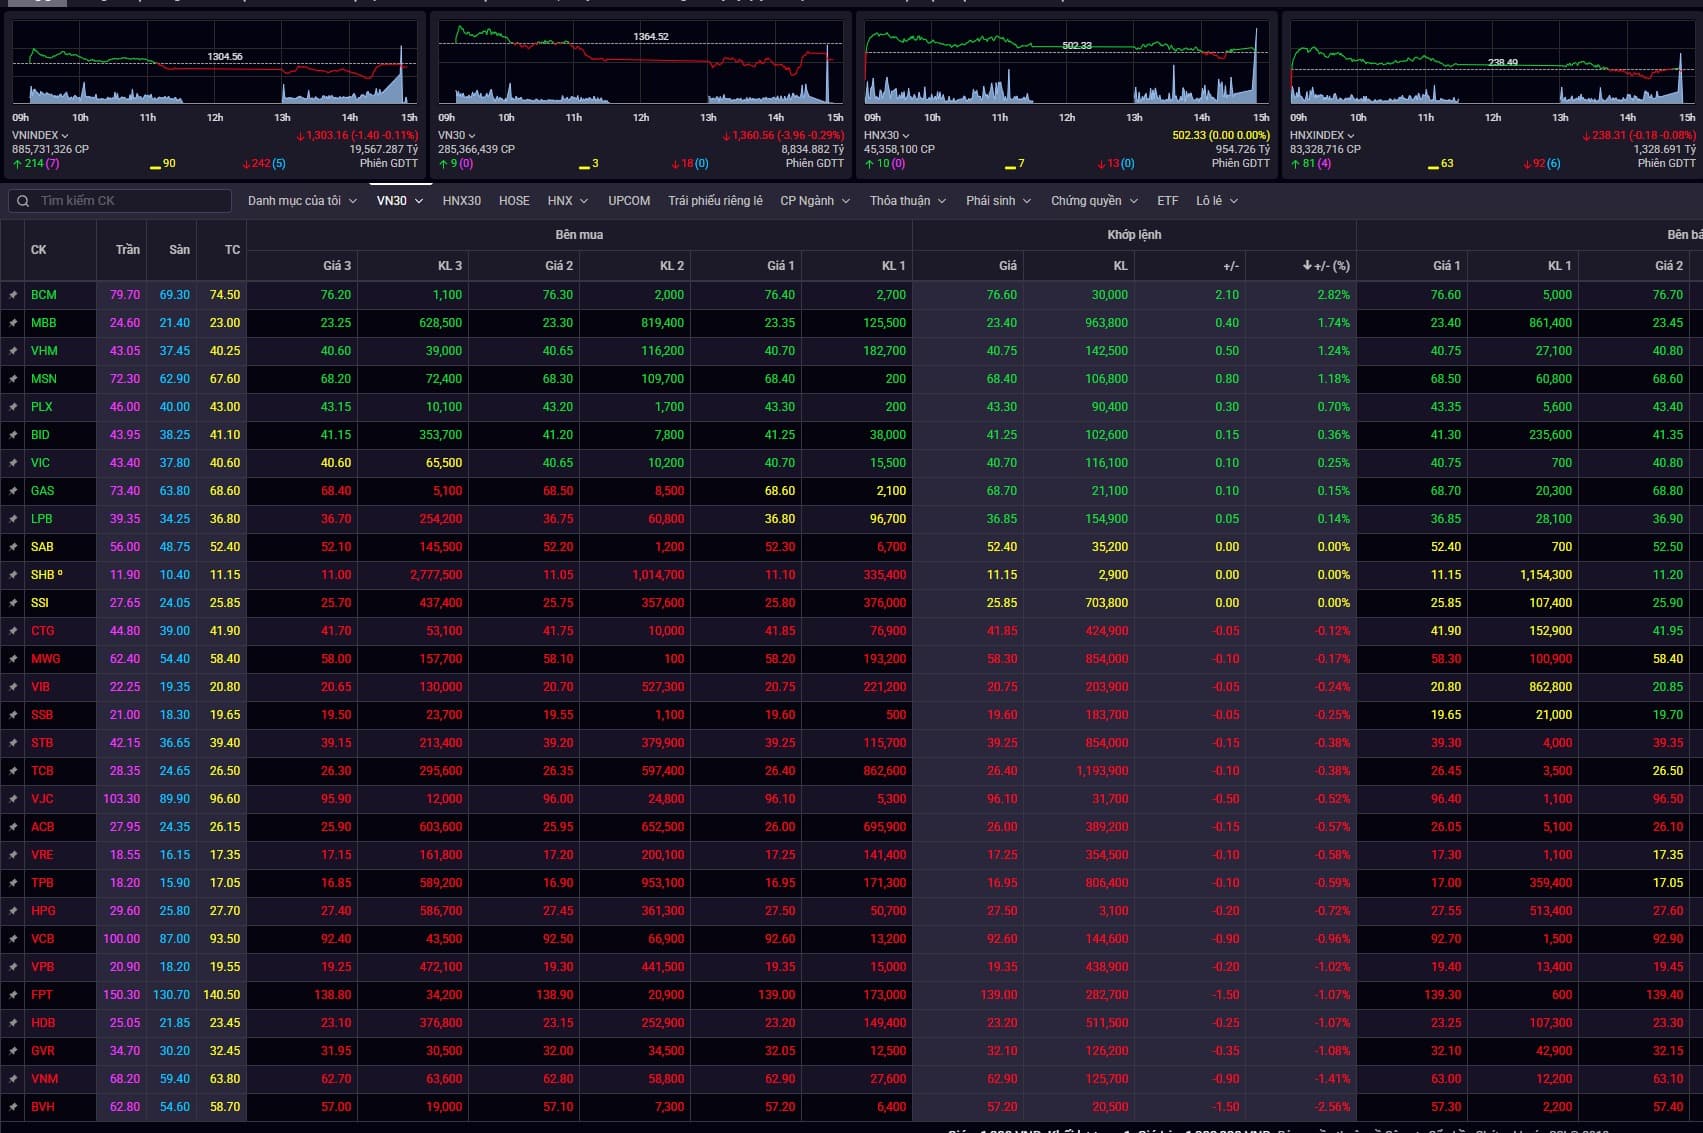This screenshot has width=1703, height=1133.
Task: Focus the Tìm kiếm CK search field
Action: (130, 201)
